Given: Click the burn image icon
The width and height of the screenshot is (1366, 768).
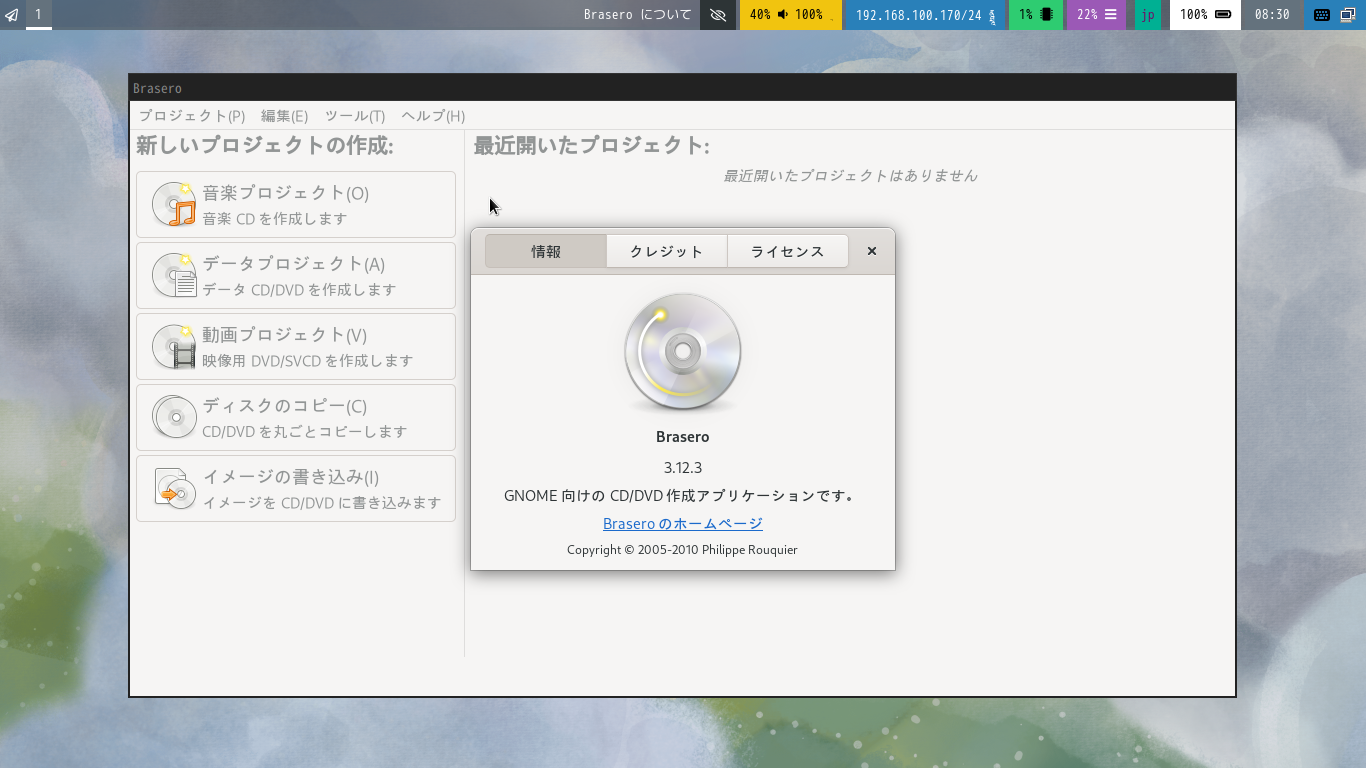Looking at the screenshot, I should (174, 489).
